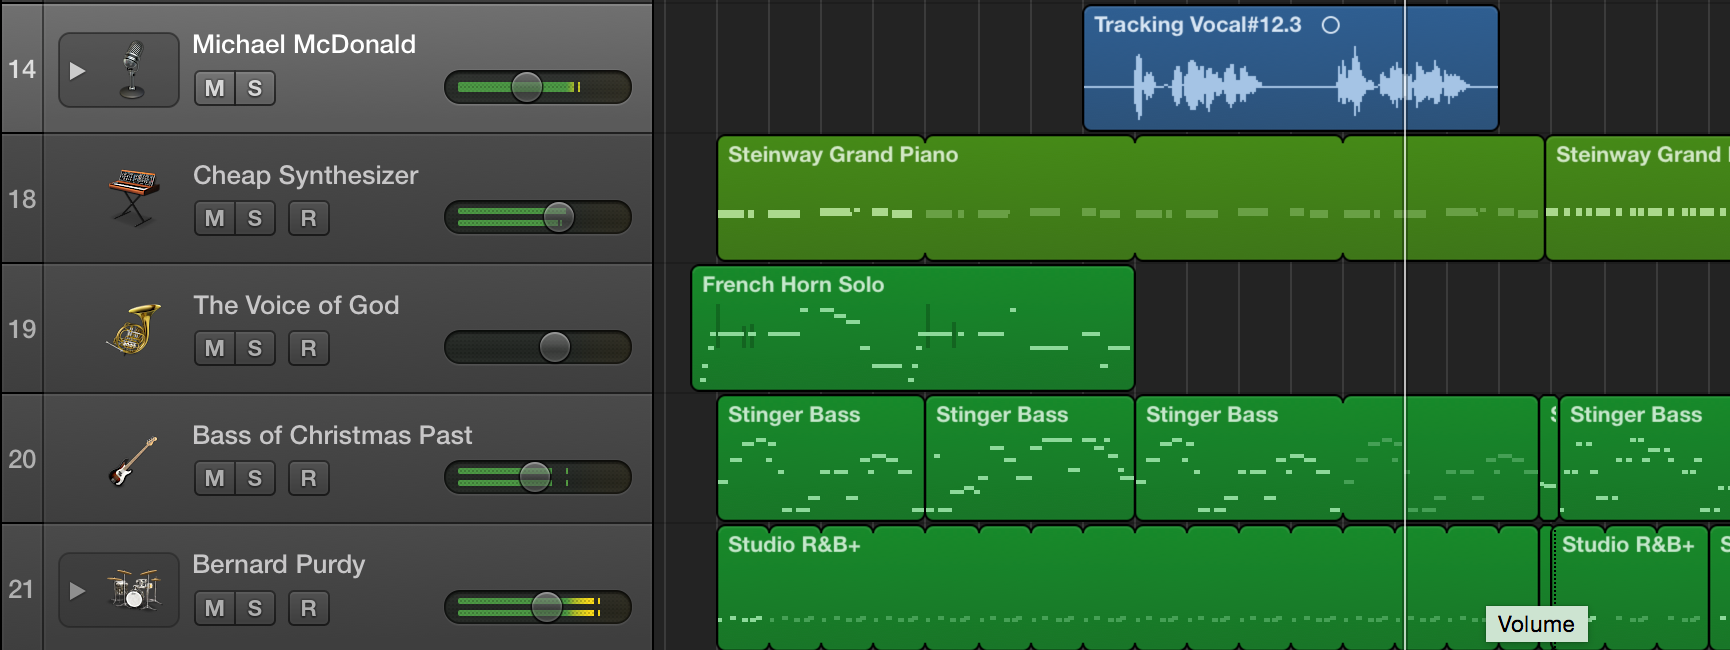Select the French horn instrument icon
The height and width of the screenshot is (650, 1730).
[x=134, y=328]
